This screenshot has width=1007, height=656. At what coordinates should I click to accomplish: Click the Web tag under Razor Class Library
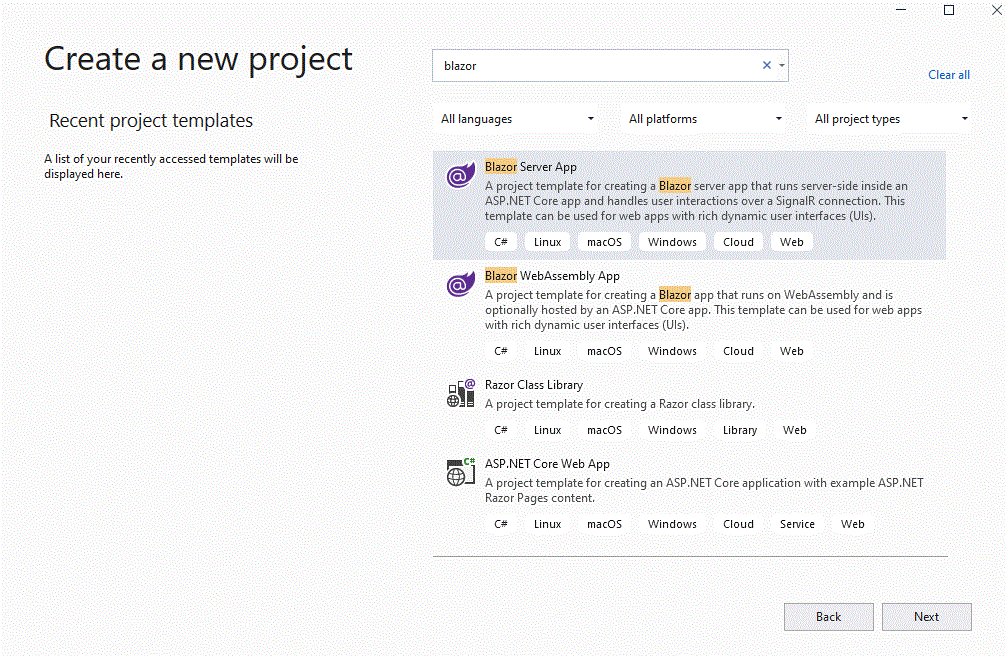coord(794,430)
